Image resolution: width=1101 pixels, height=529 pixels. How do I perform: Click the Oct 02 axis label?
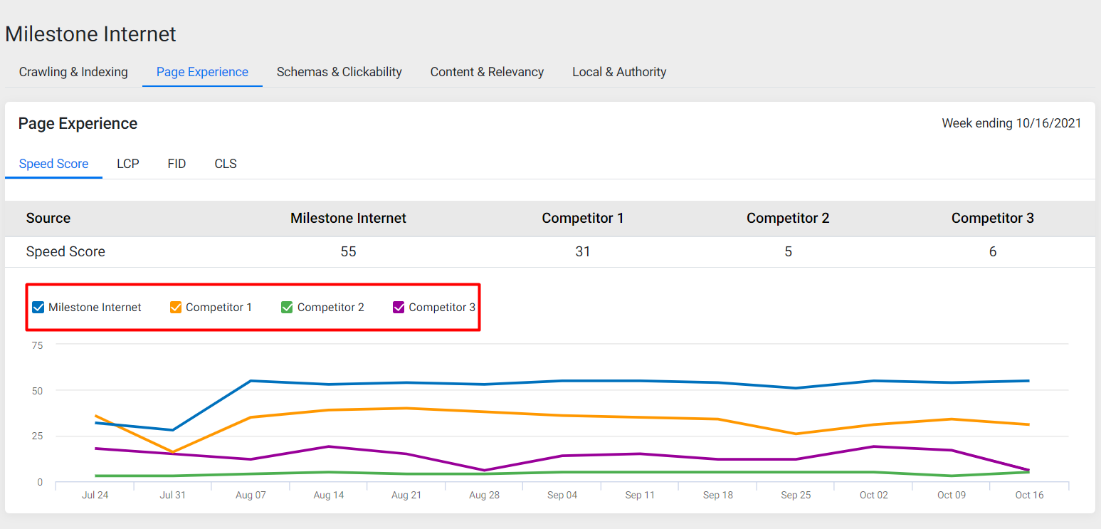[x=873, y=495]
